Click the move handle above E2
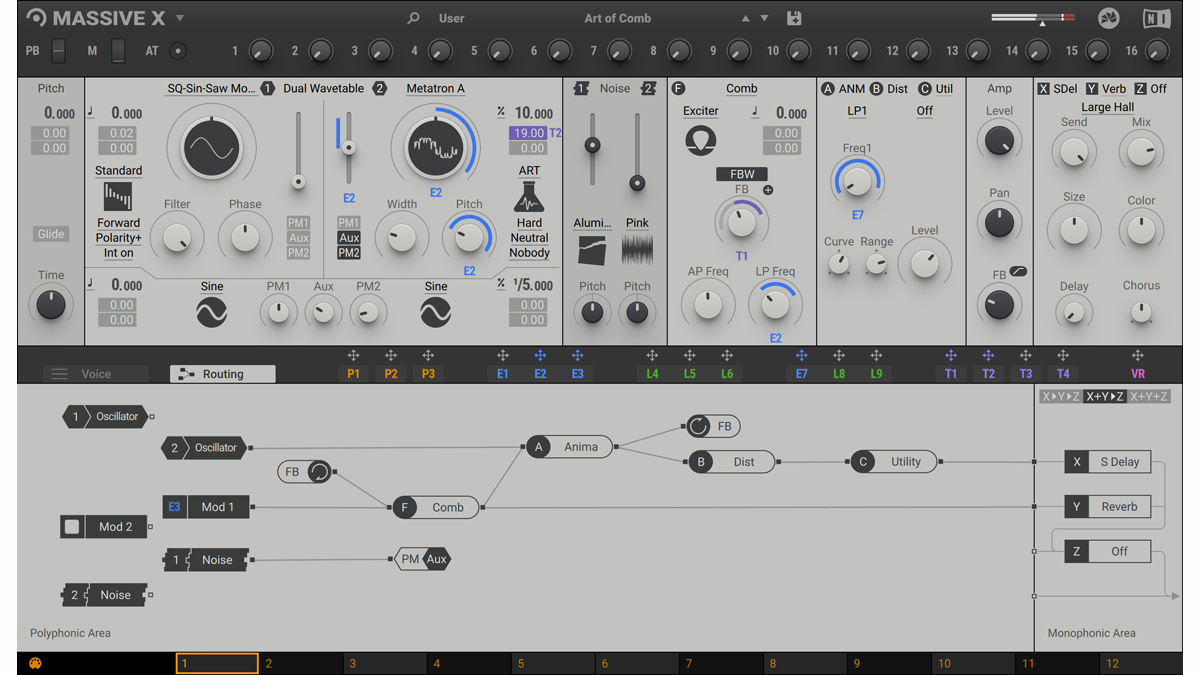1200x675 pixels. (x=540, y=356)
